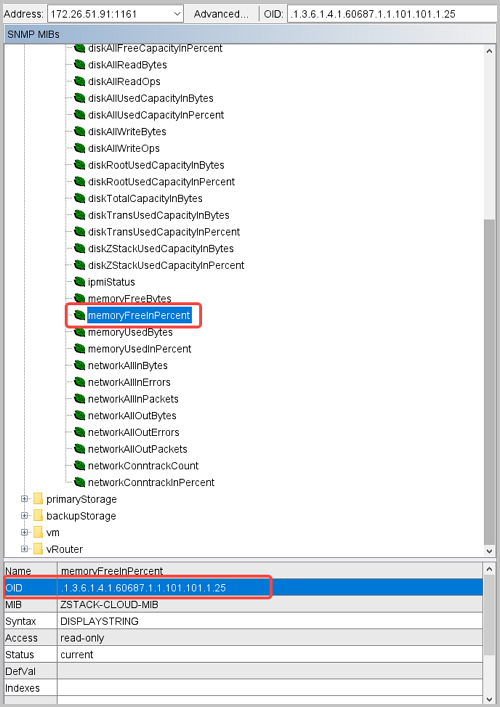The image size is (500, 707).
Task: Click the leaf icon beside diskTotalCapacityInBytes
Action: 79,198
